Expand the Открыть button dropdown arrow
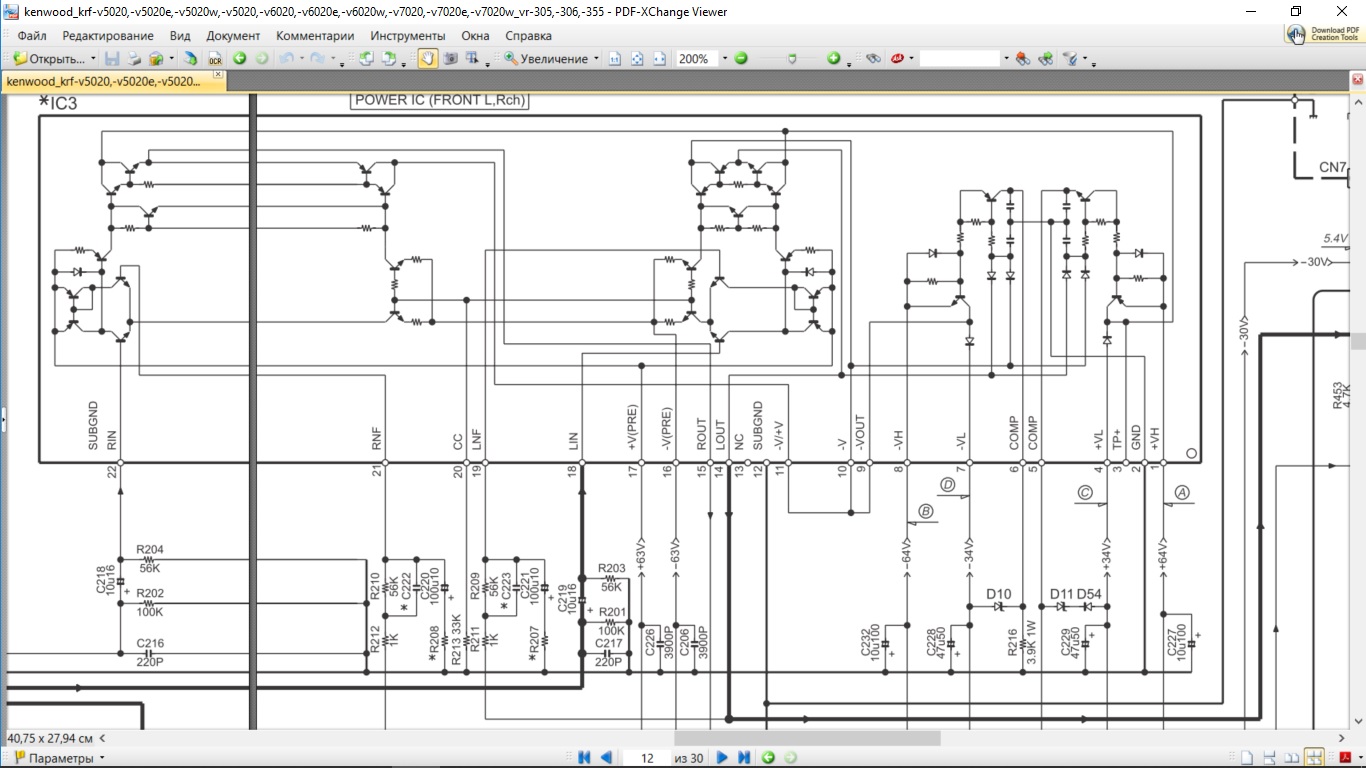Image resolution: width=1366 pixels, height=768 pixels. (93, 59)
